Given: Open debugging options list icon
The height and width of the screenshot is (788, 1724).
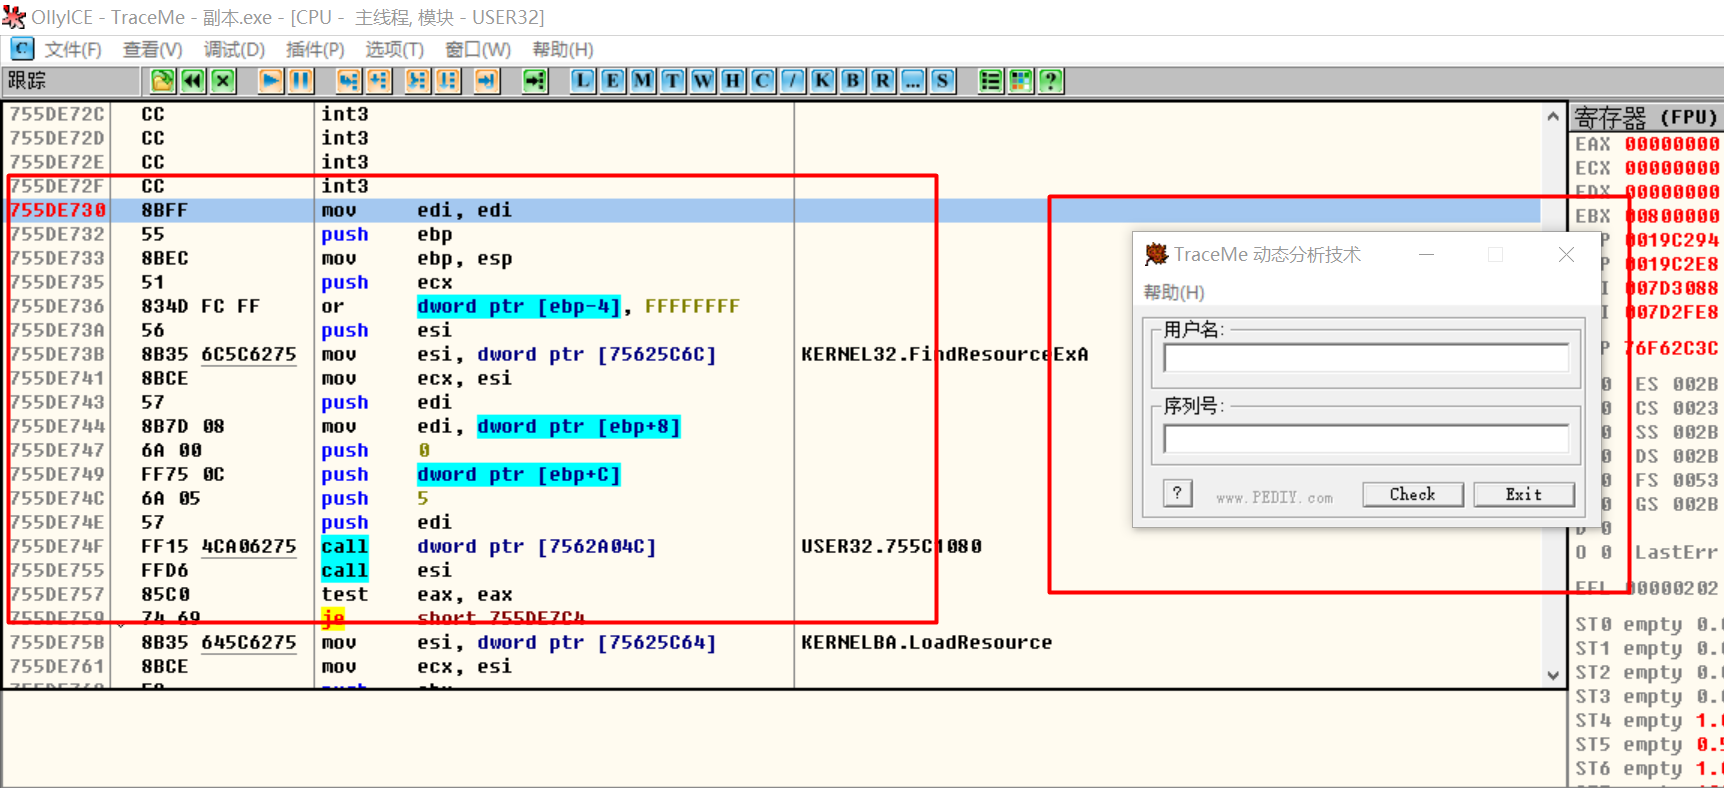Looking at the screenshot, I should click(991, 81).
